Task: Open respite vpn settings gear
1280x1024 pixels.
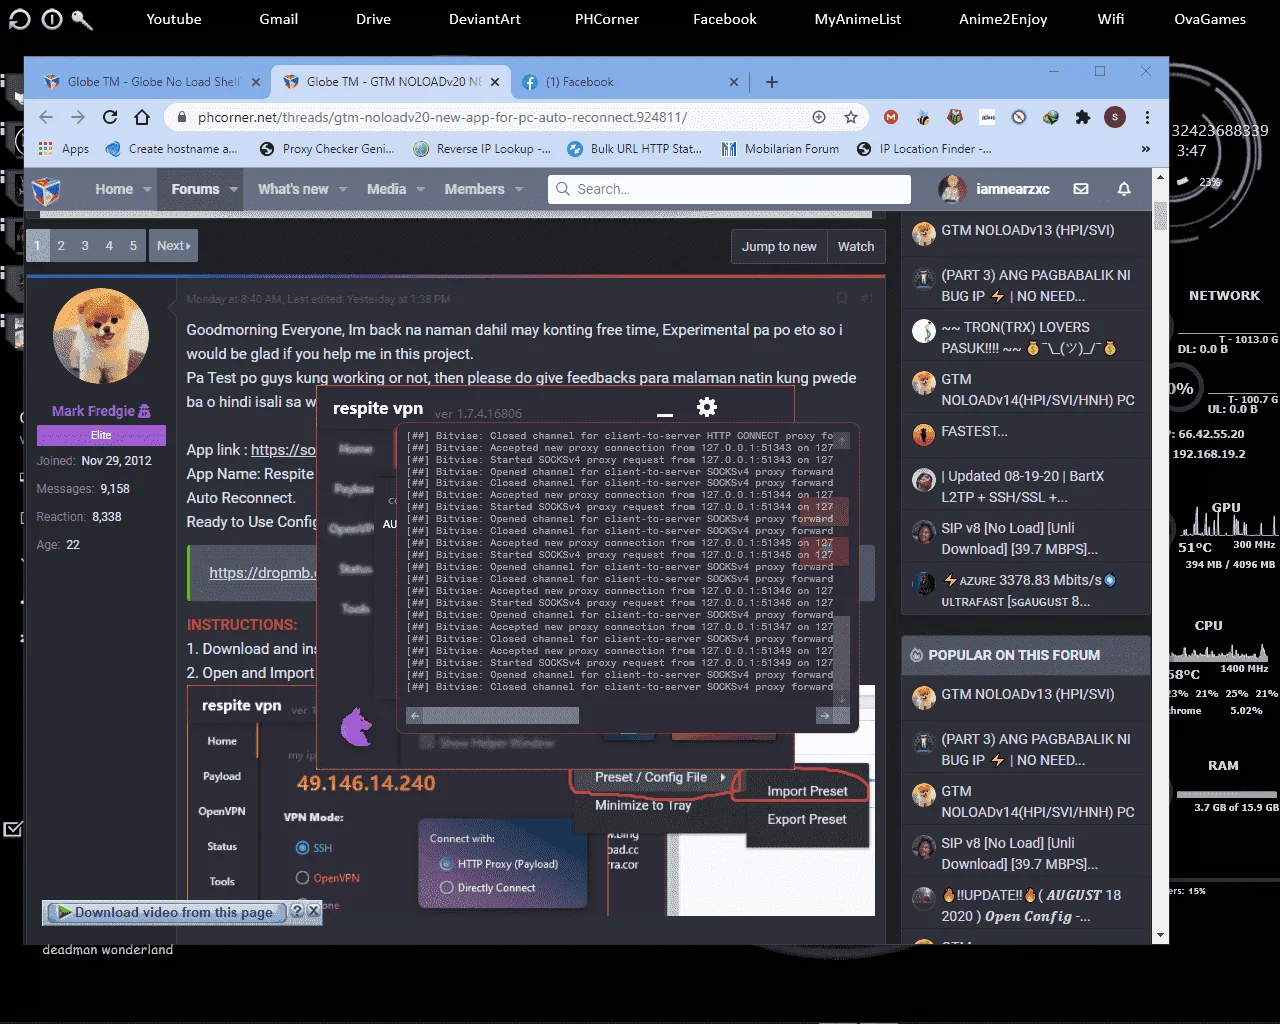Action: 707,407
